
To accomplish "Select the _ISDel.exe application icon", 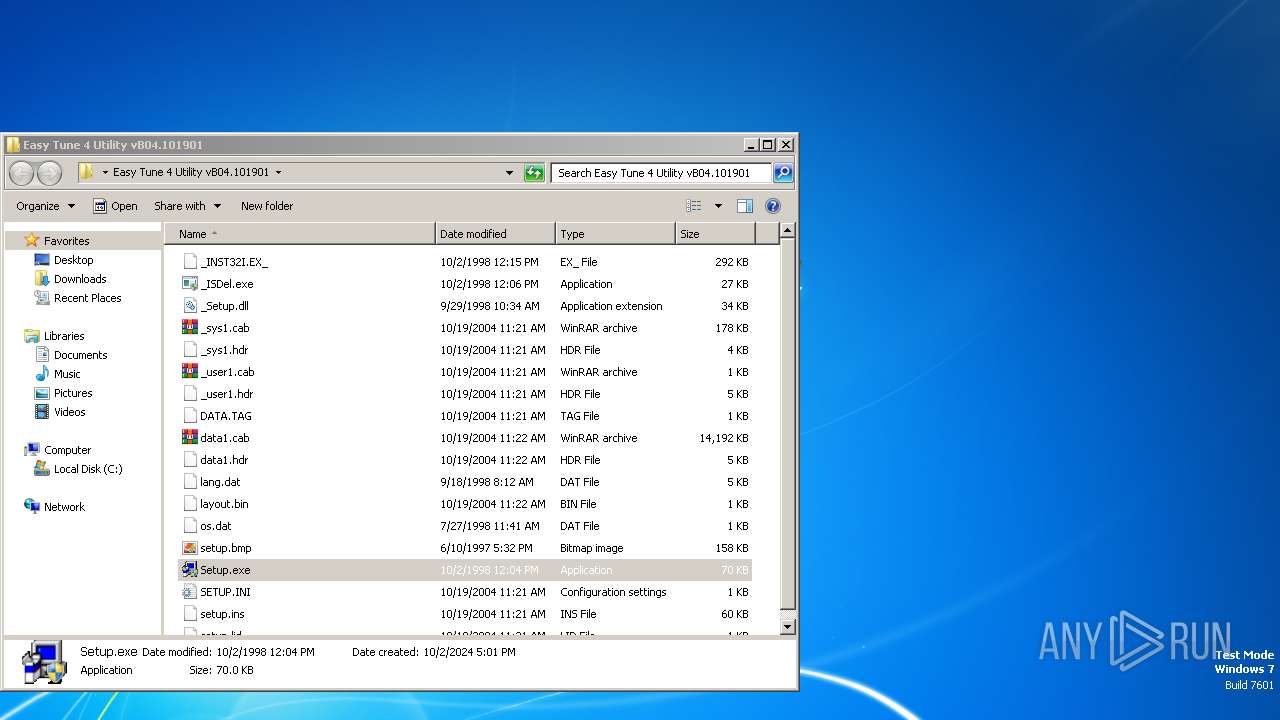I will click(x=190, y=284).
